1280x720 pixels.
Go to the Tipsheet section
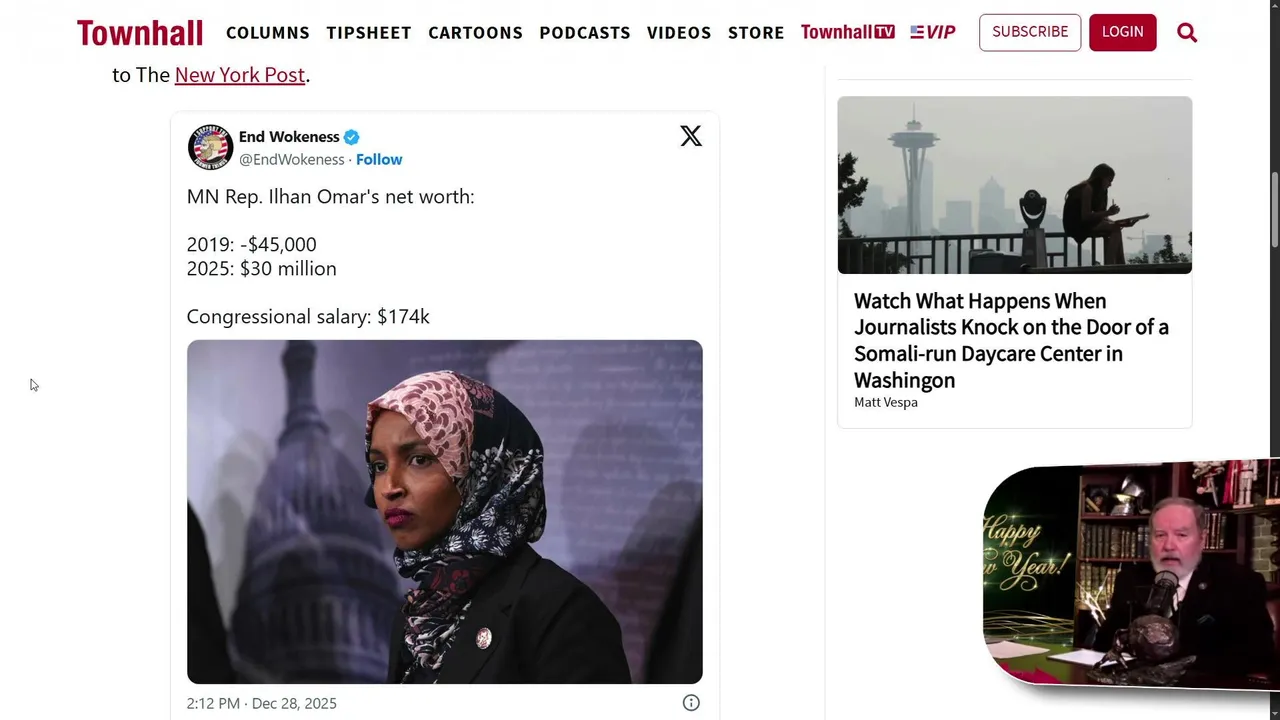(369, 33)
